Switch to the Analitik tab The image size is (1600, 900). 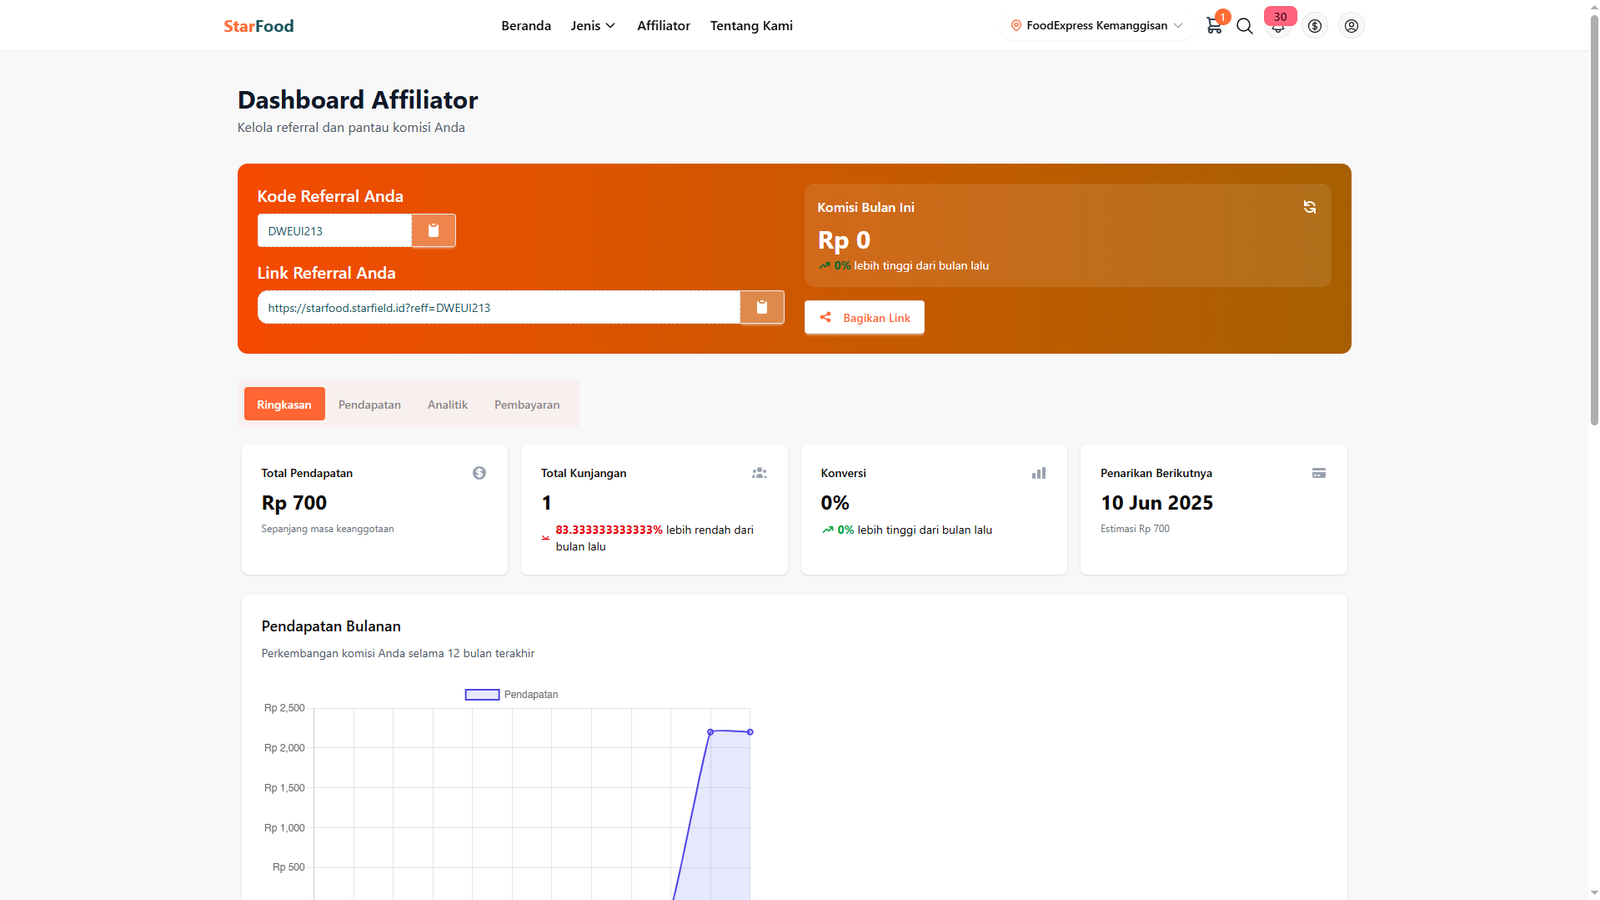[x=447, y=405]
